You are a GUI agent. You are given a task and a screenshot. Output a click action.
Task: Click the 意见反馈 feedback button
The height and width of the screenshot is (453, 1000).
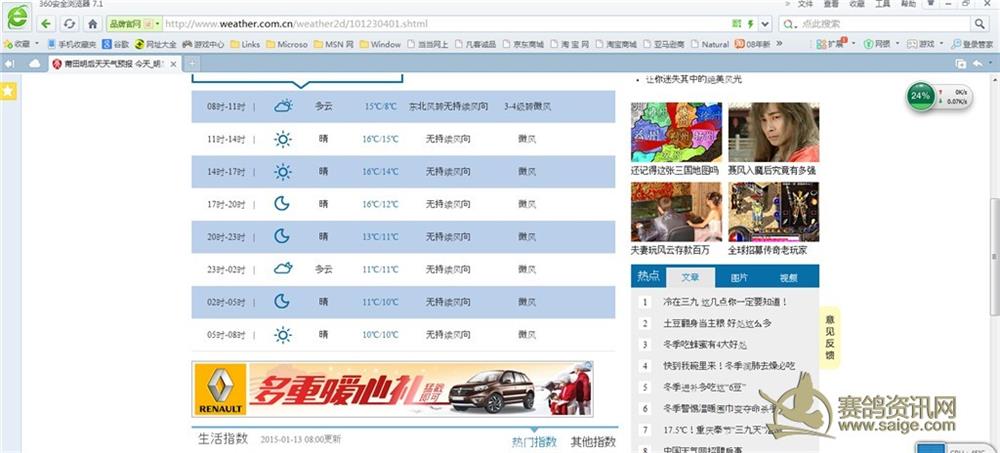click(x=830, y=337)
